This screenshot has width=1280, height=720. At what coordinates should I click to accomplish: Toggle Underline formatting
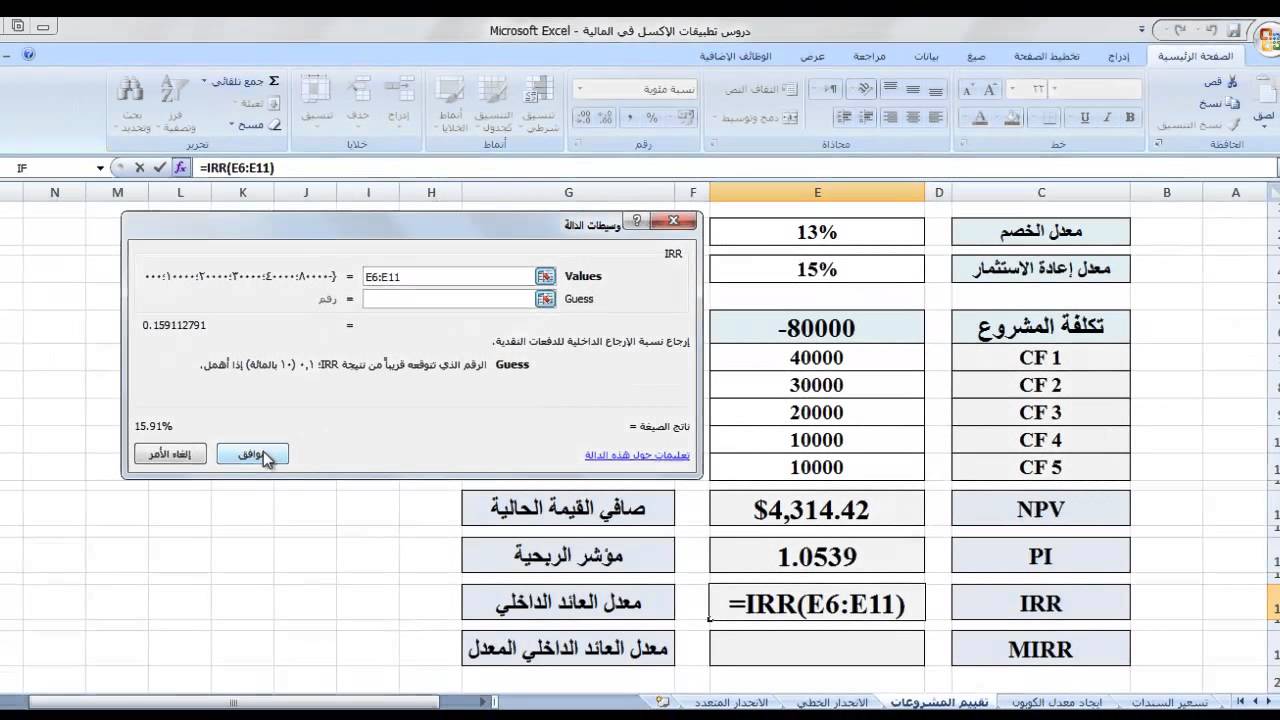[1085, 118]
